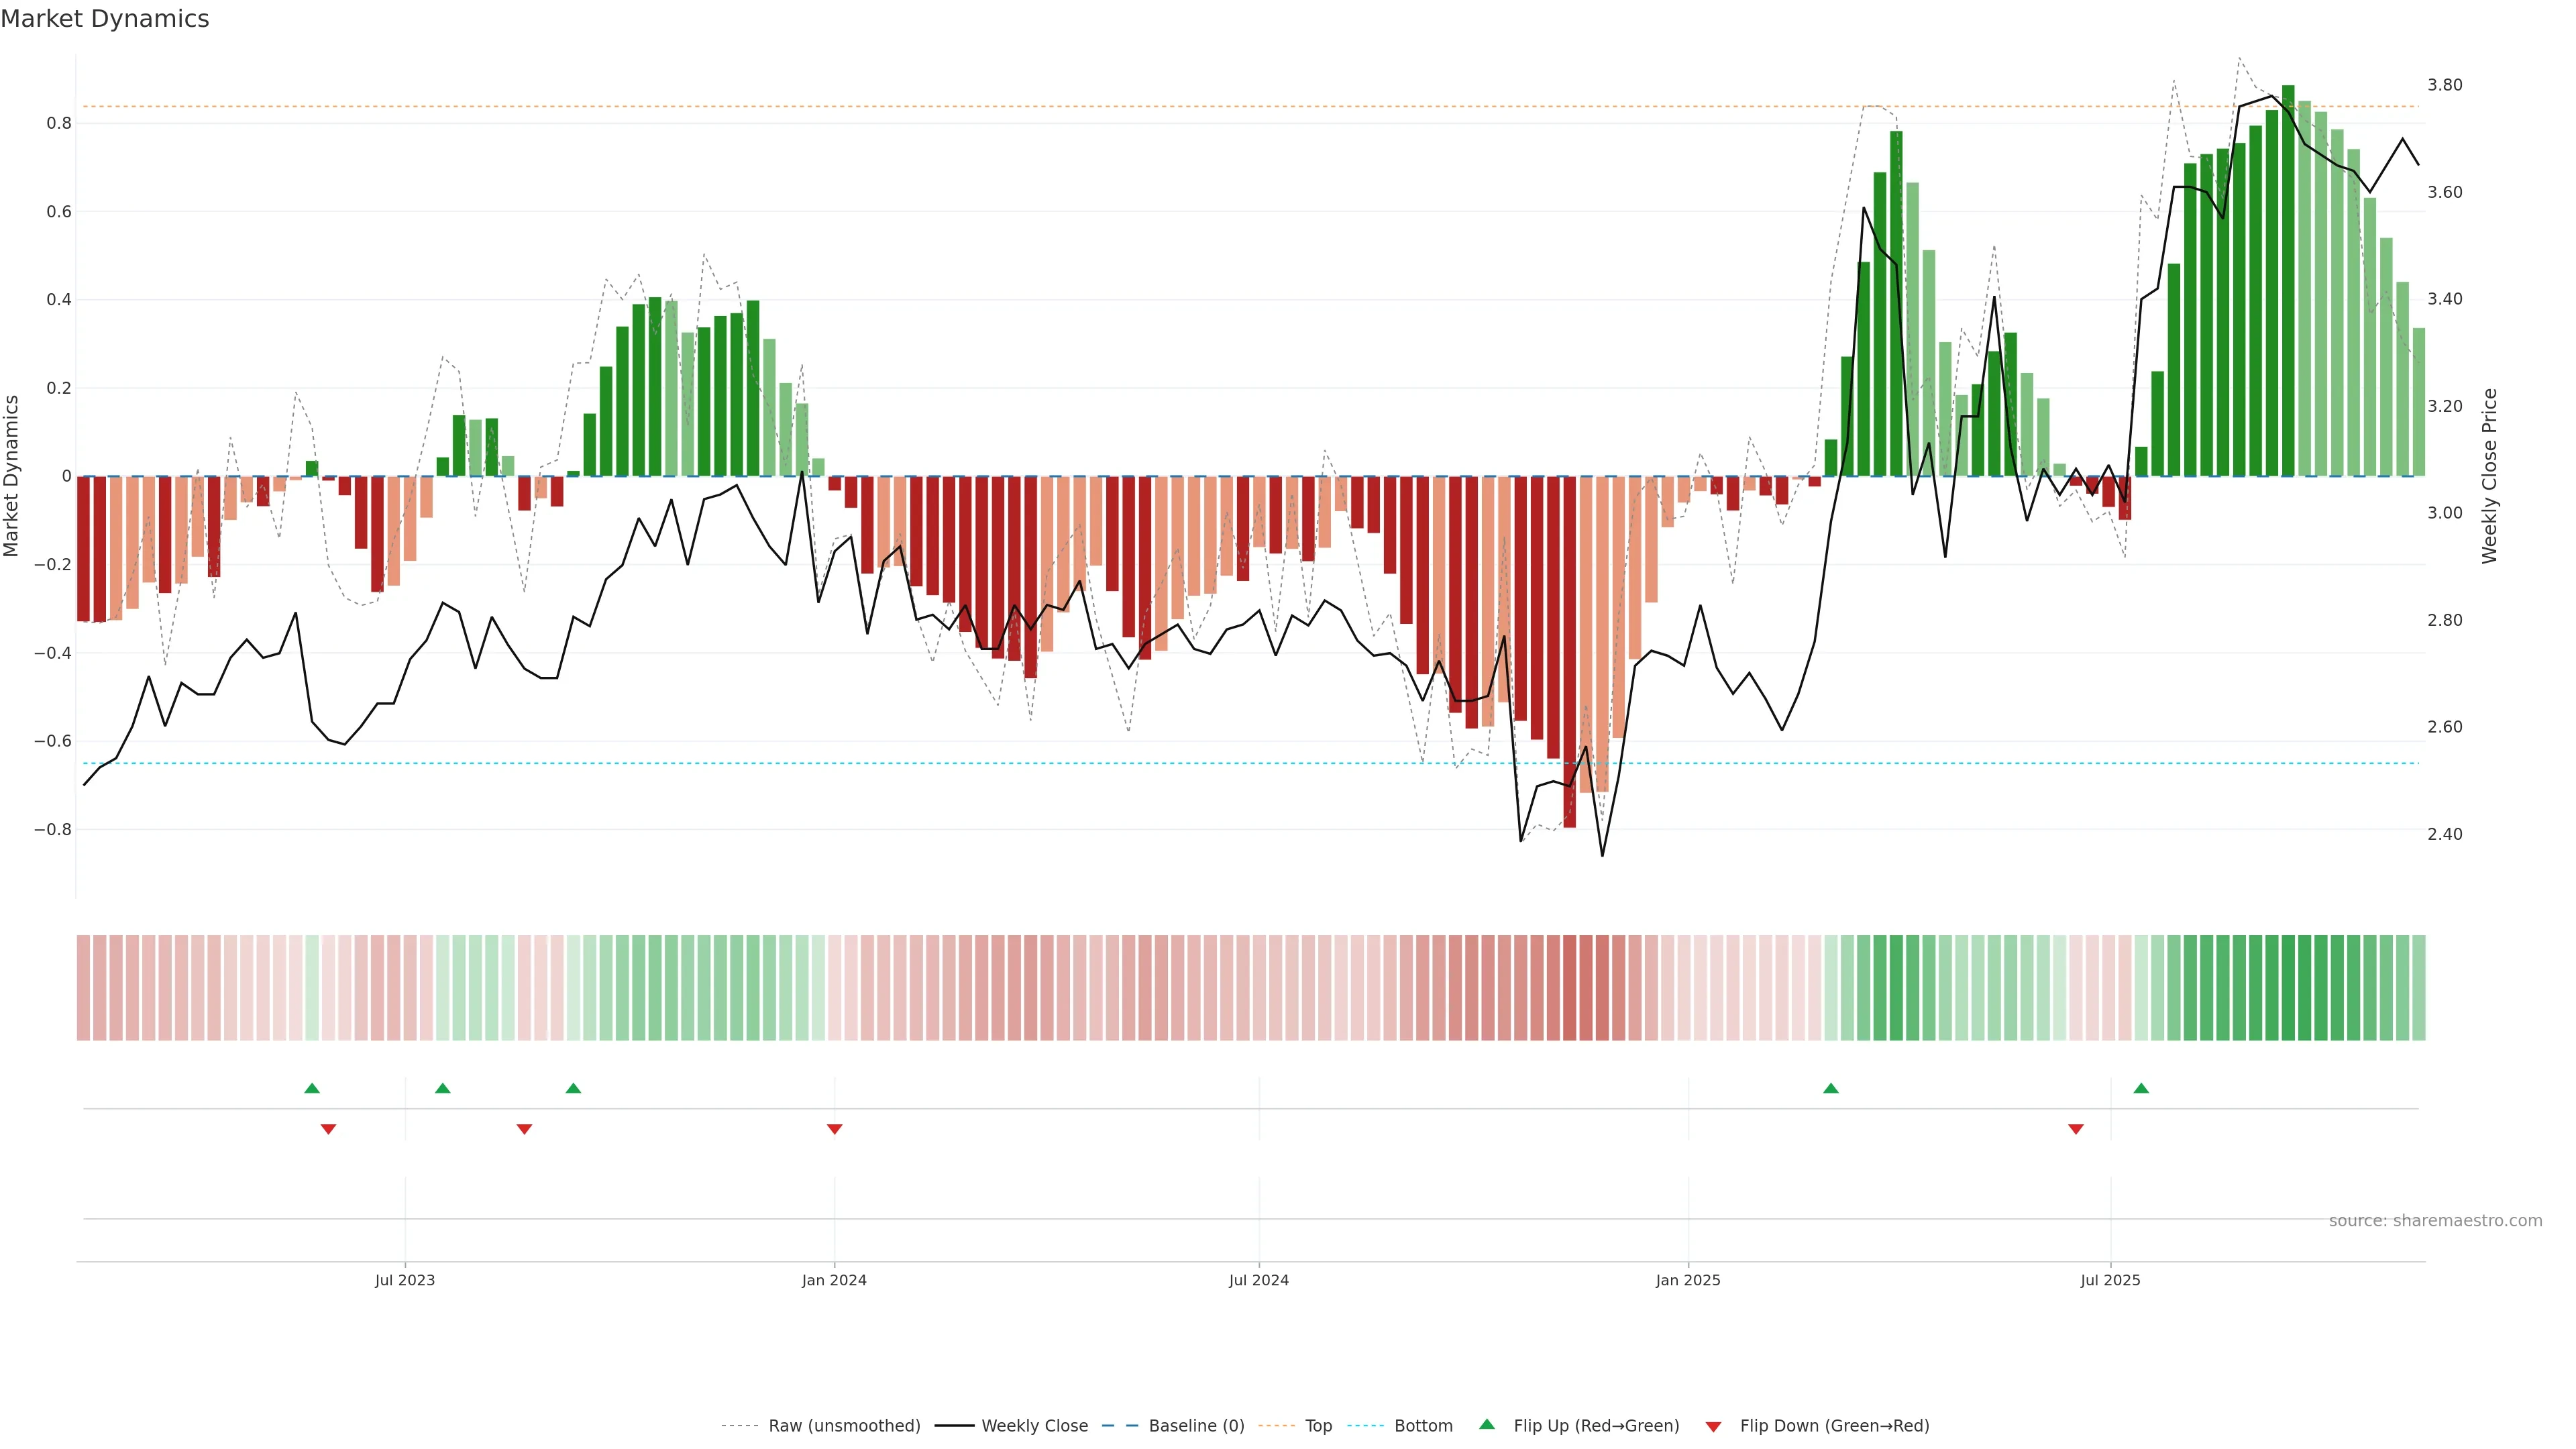Click the Flip Up green triangle legend icon

[x=1487, y=1424]
